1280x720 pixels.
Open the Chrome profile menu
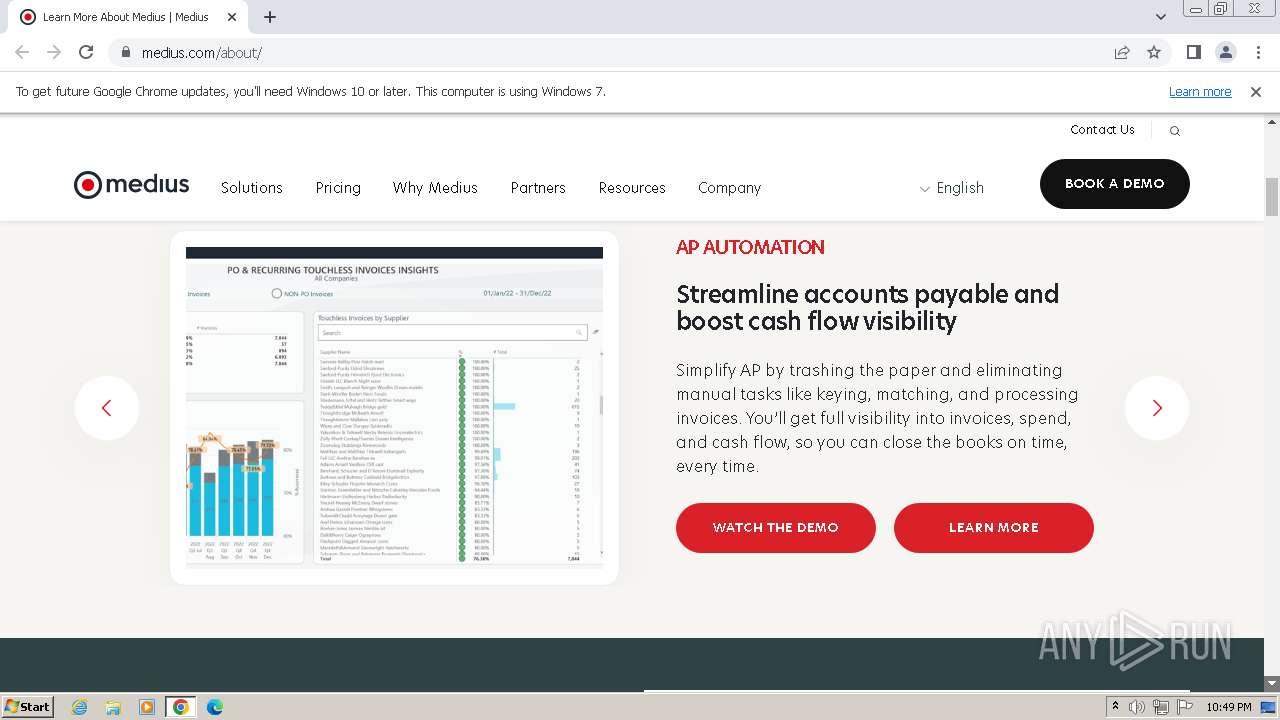tap(1226, 52)
